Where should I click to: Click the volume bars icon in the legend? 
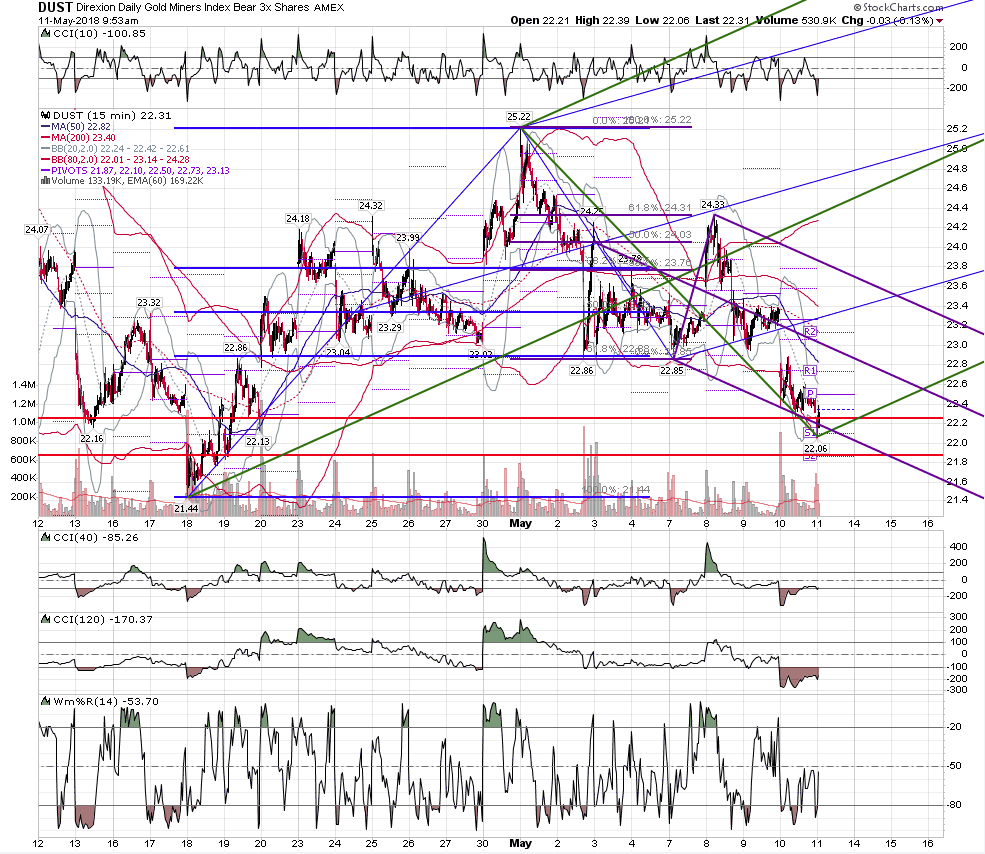45,180
